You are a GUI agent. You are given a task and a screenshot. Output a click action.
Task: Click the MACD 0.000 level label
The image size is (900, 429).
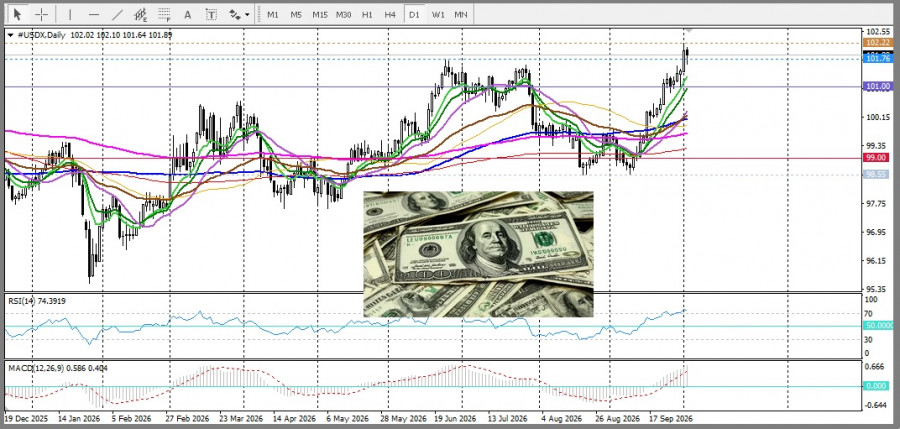tap(876, 386)
